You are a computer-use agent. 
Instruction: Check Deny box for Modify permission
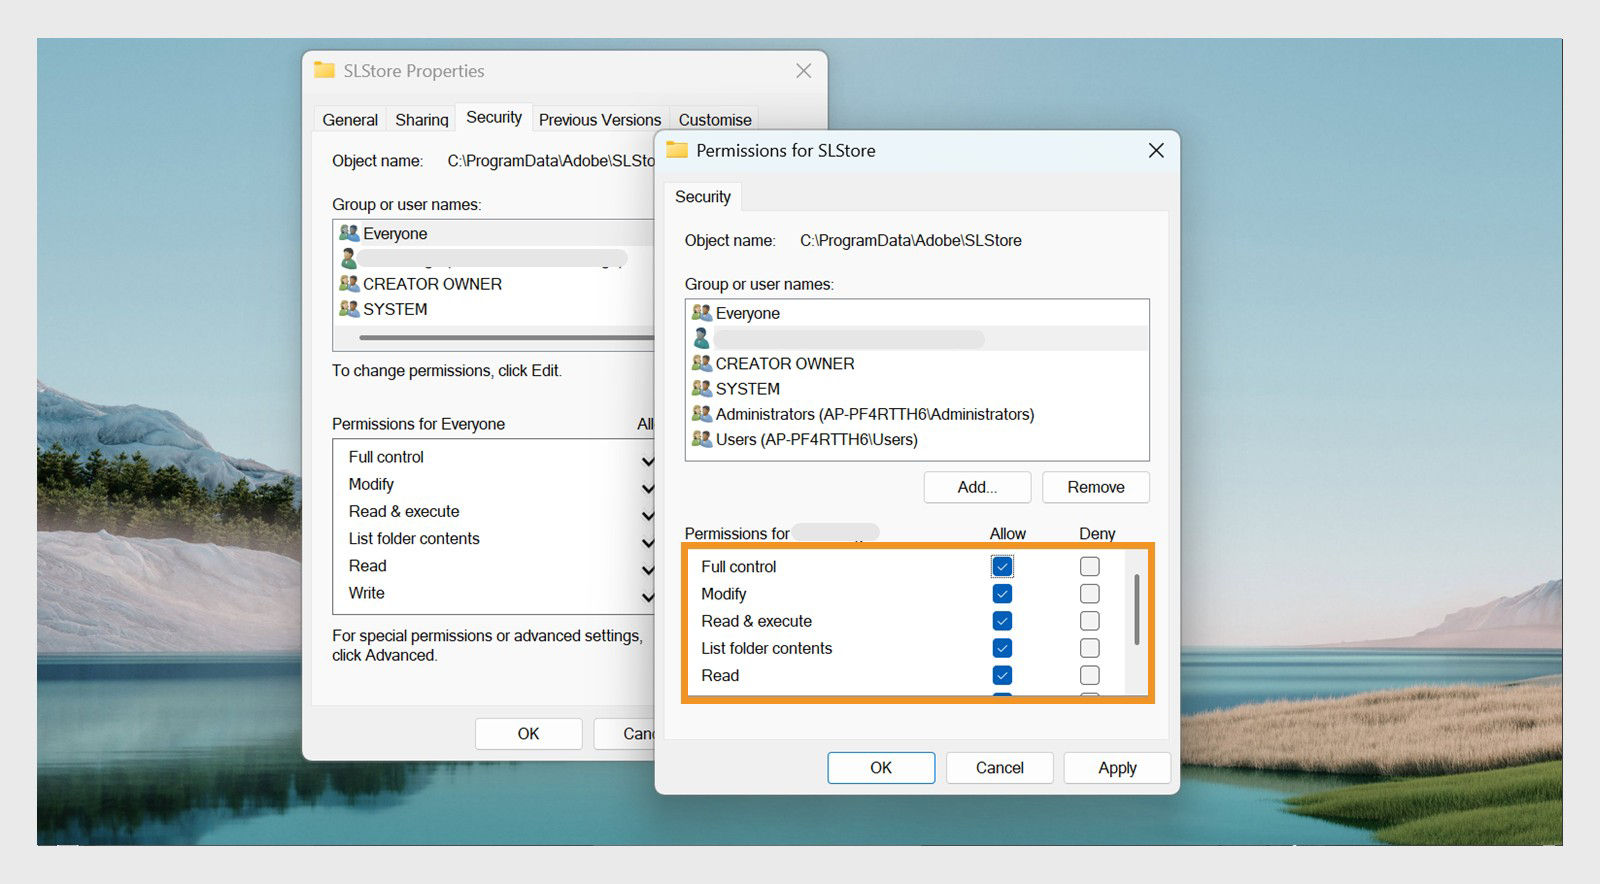point(1090,594)
